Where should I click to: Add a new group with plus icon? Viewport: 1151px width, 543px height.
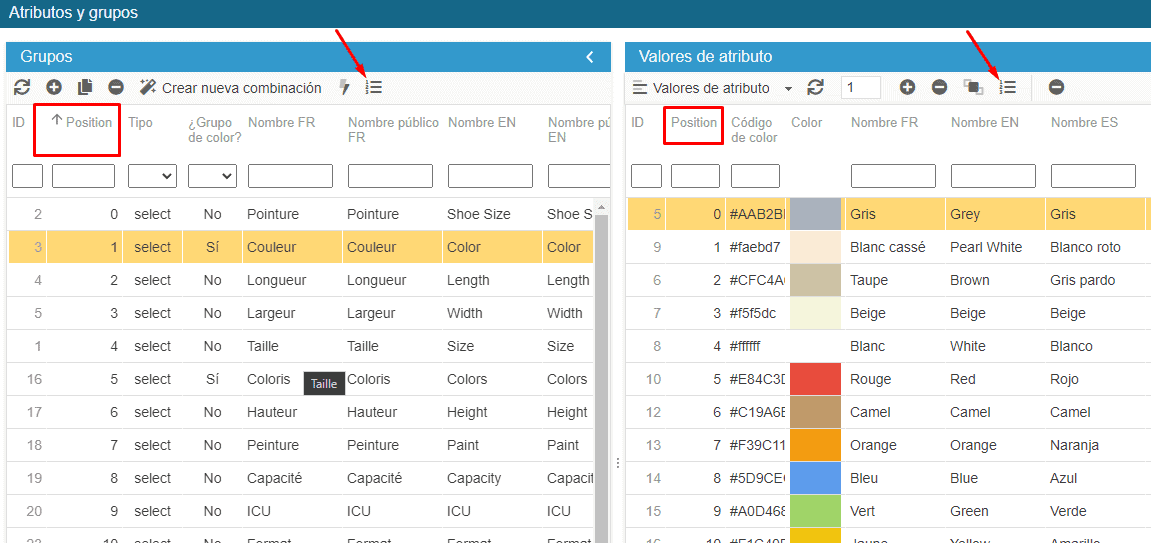pos(54,88)
